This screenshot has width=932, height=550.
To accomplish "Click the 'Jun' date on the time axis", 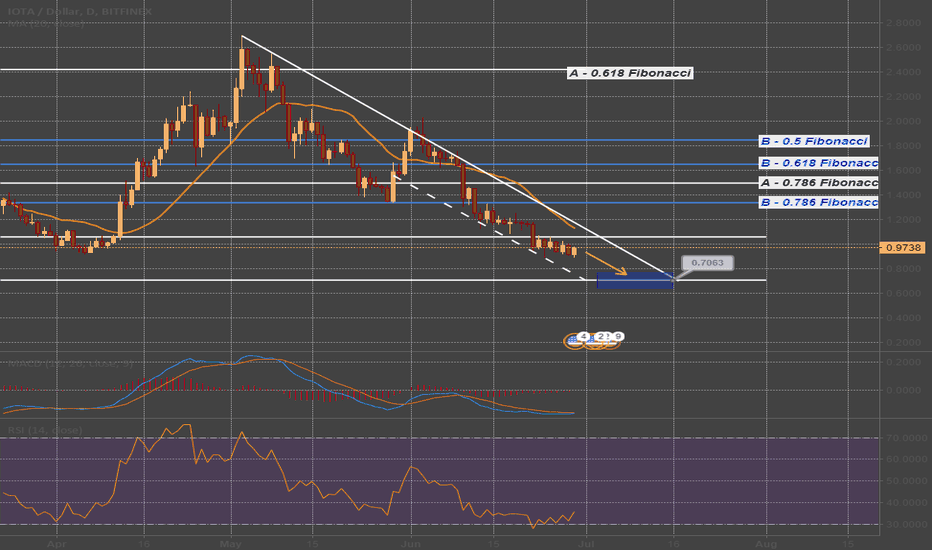I will (x=410, y=543).
